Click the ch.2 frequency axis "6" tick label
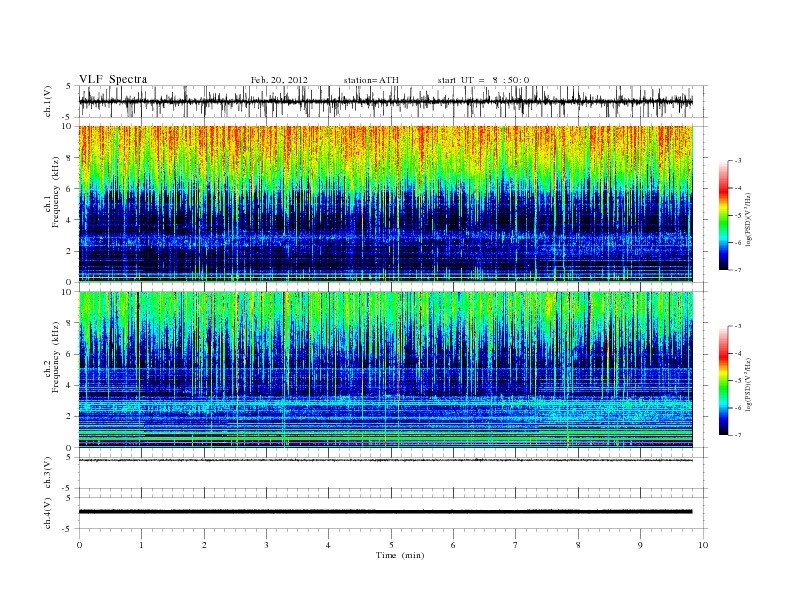Viewport: 792px width, 612px height. tap(69, 354)
